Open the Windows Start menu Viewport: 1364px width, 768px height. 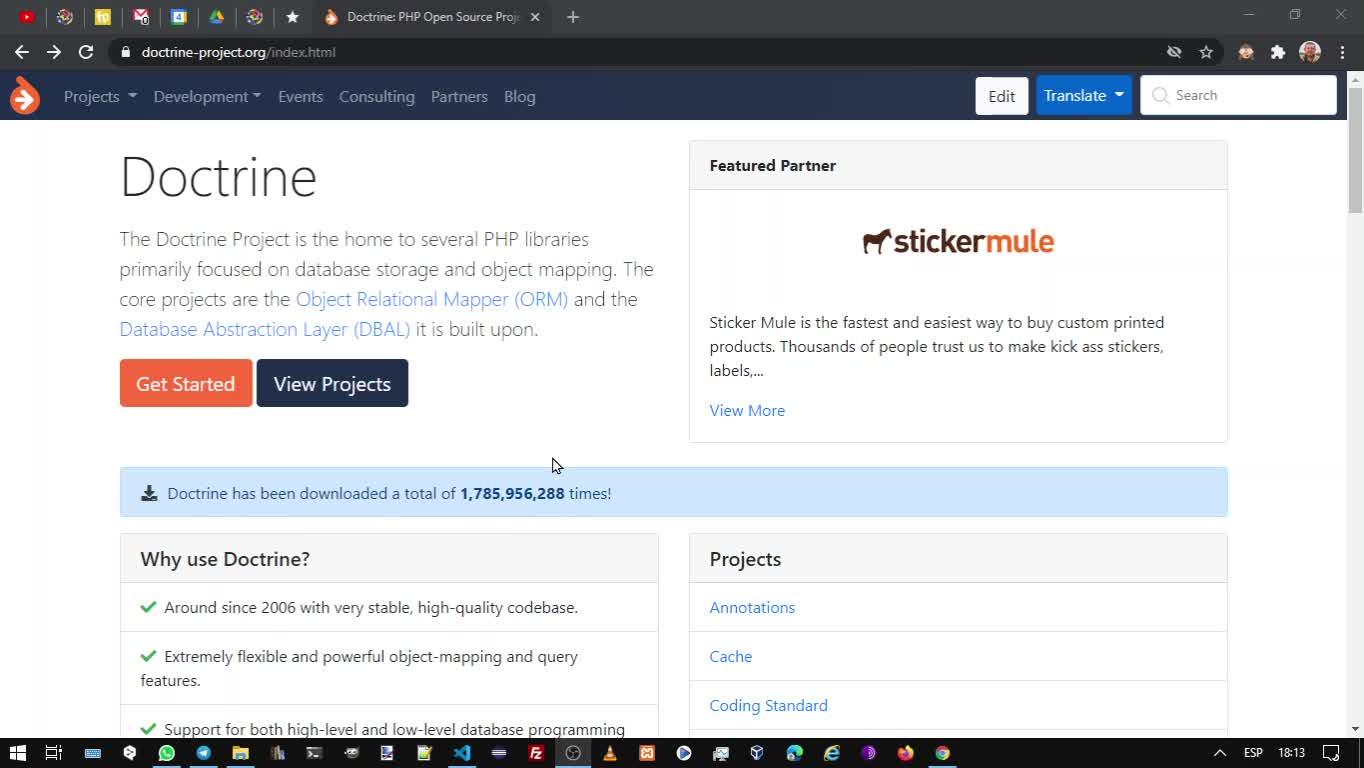[17, 753]
